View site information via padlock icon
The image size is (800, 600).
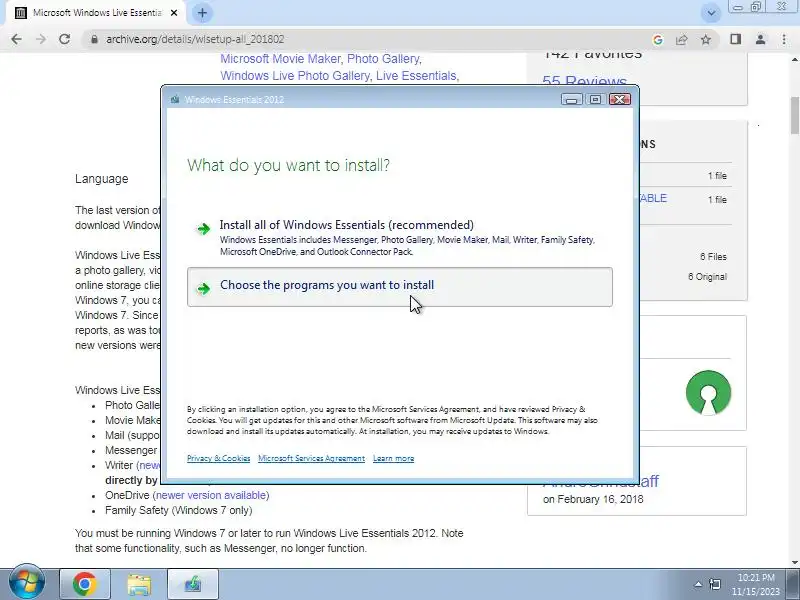point(94,39)
